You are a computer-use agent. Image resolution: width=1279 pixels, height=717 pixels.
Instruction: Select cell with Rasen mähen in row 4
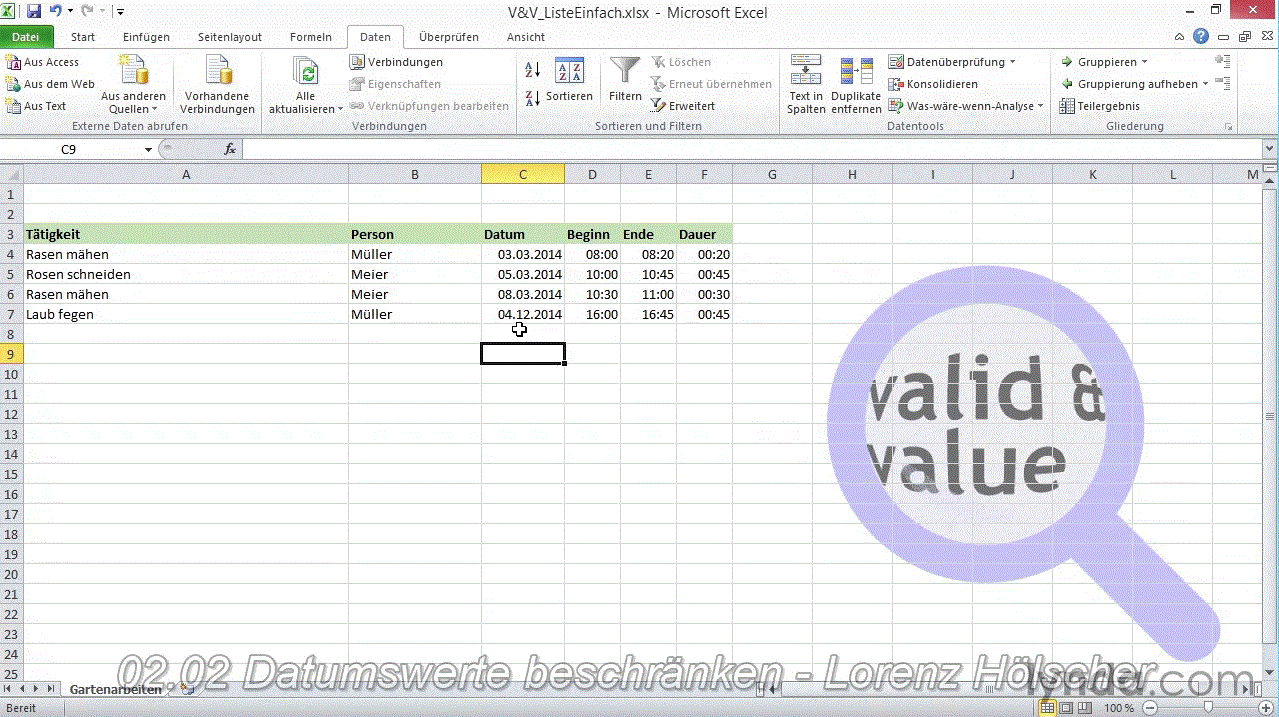tap(186, 254)
